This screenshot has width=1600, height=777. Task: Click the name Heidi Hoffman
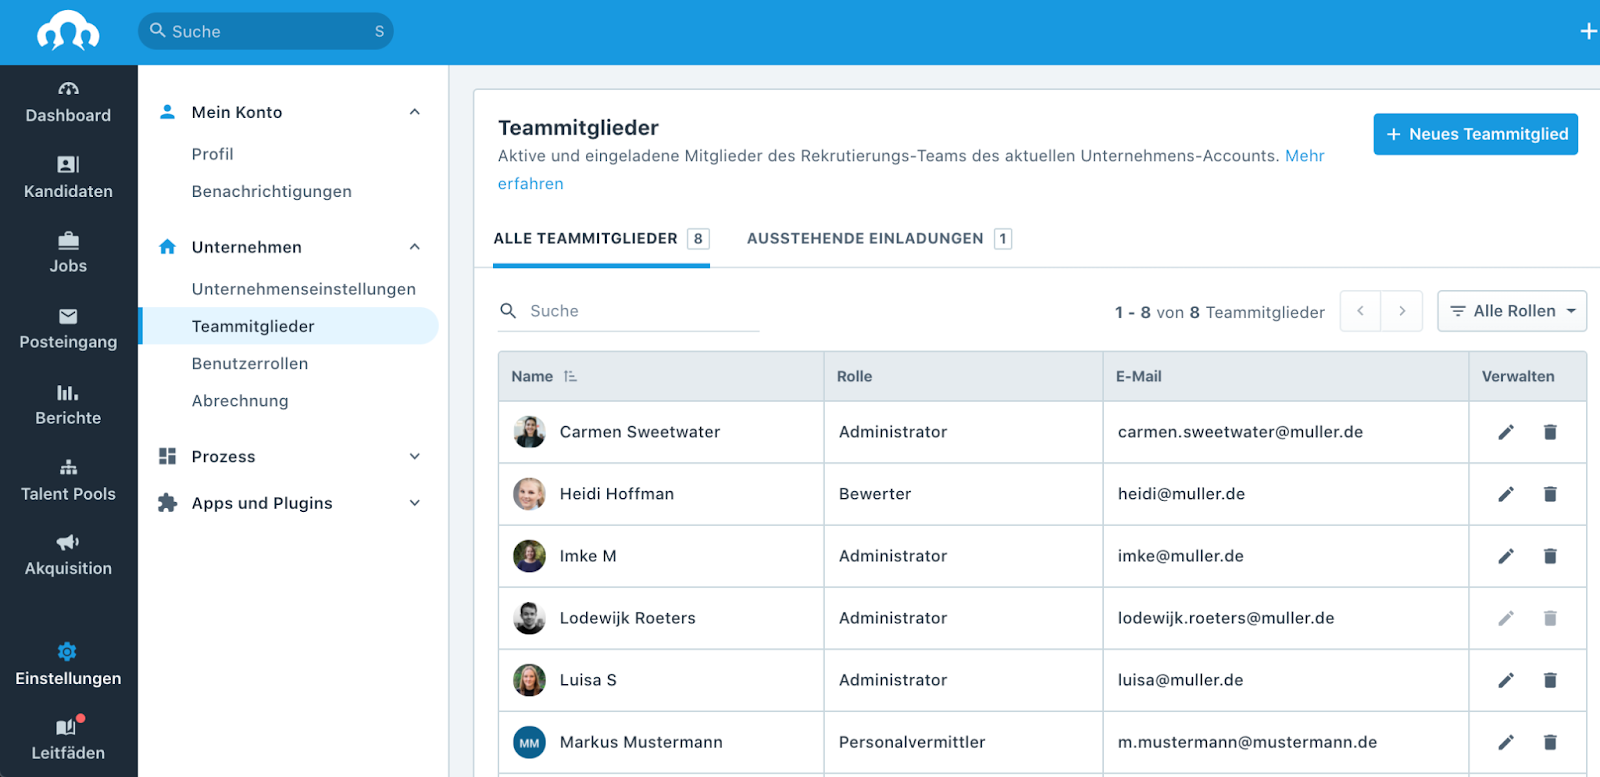click(616, 494)
